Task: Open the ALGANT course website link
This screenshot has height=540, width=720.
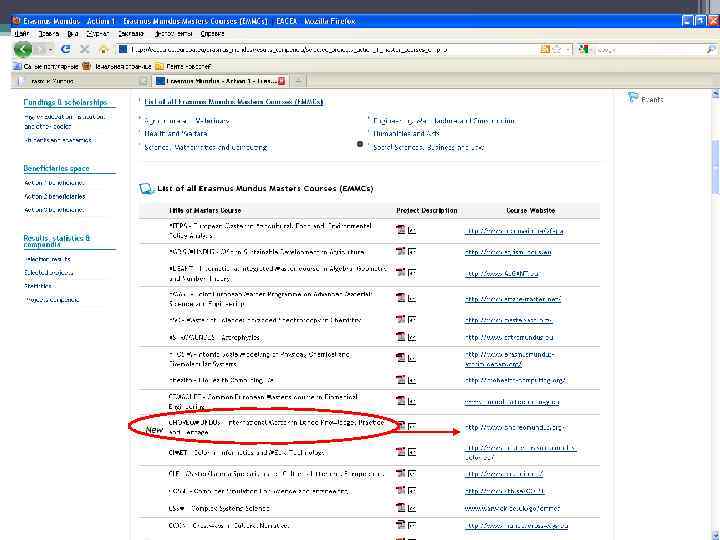Action: tap(501, 274)
